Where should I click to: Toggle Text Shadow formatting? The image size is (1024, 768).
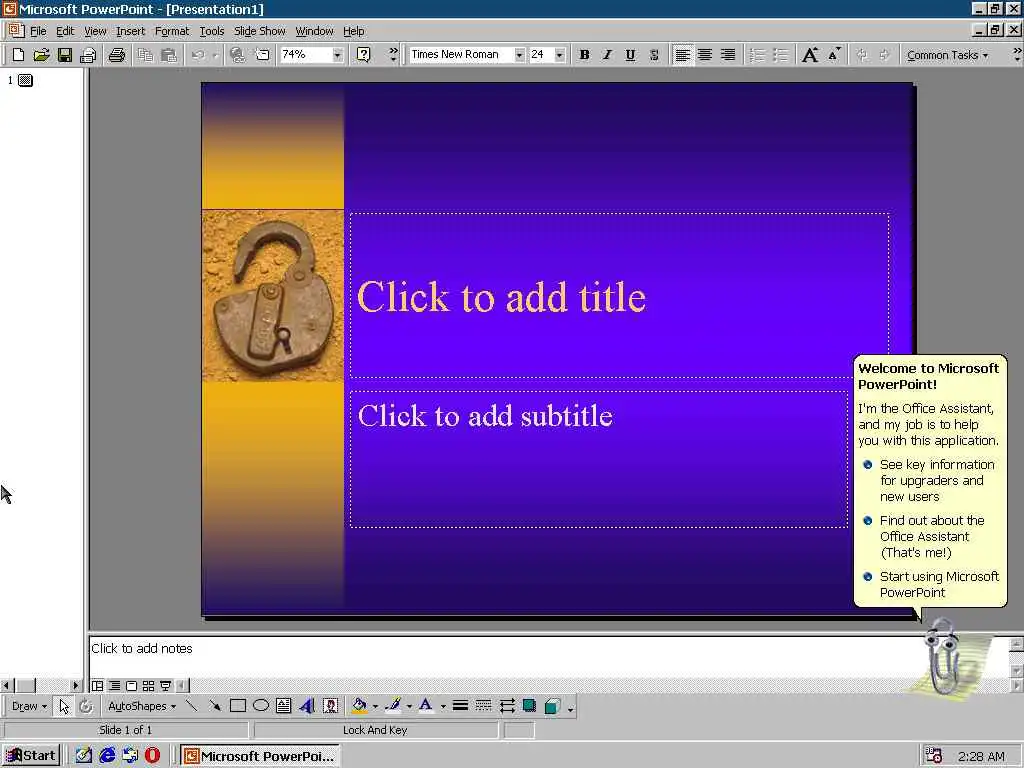[x=654, y=55]
